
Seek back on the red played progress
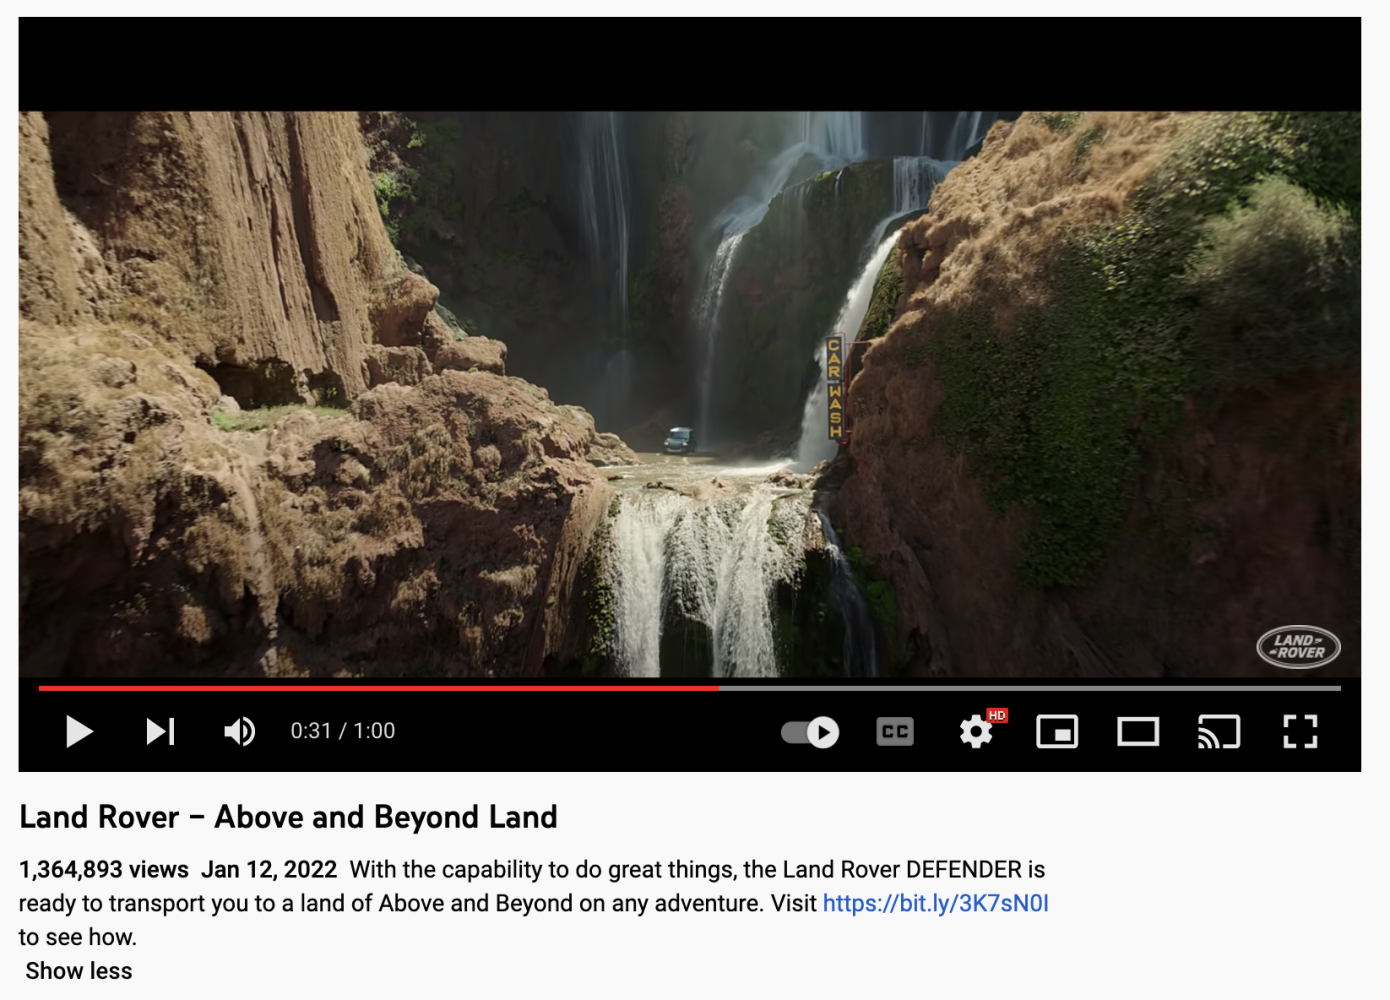click(x=378, y=688)
